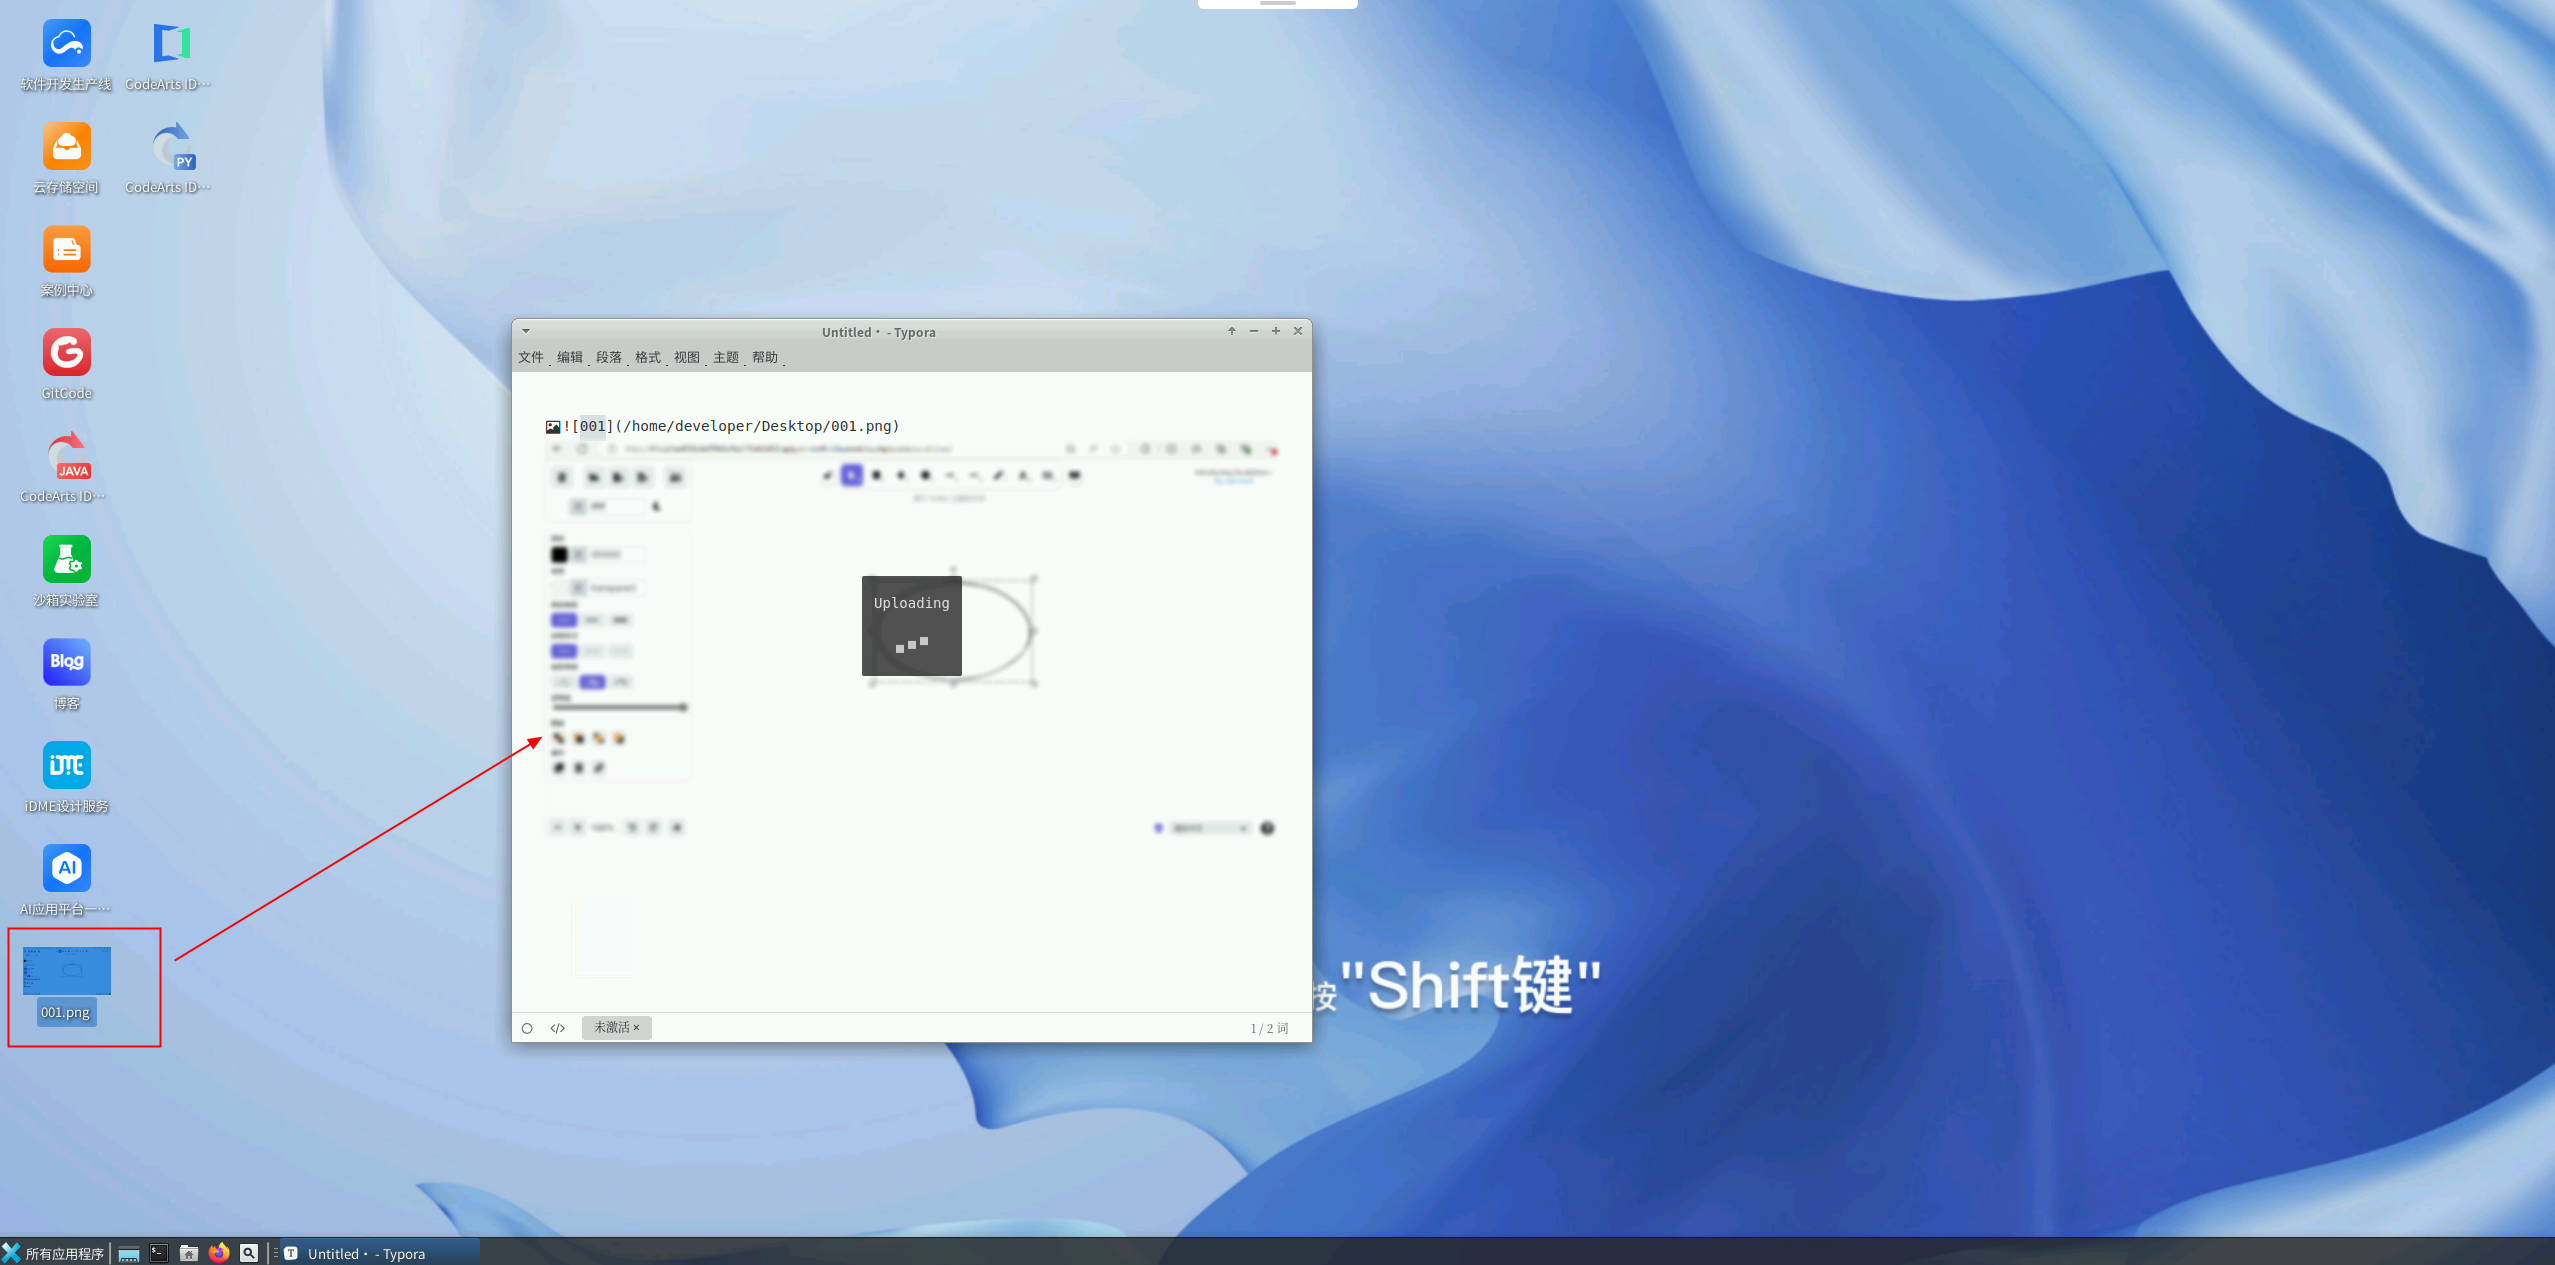2555x1265 pixels.
Task: Launch the terminal from taskbar
Action: (x=158, y=1253)
